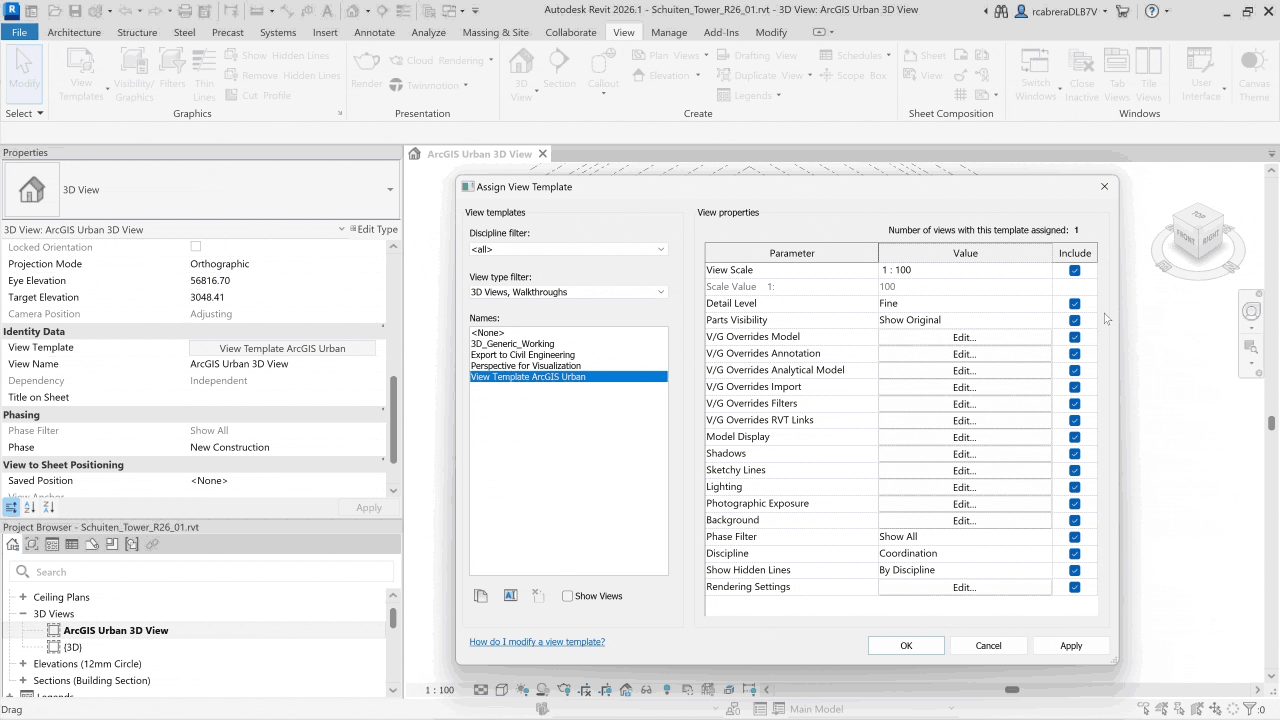Click the Detail Level icon in view control bar
Image resolution: width=1280 pixels, height=720 pixels.
481,690
